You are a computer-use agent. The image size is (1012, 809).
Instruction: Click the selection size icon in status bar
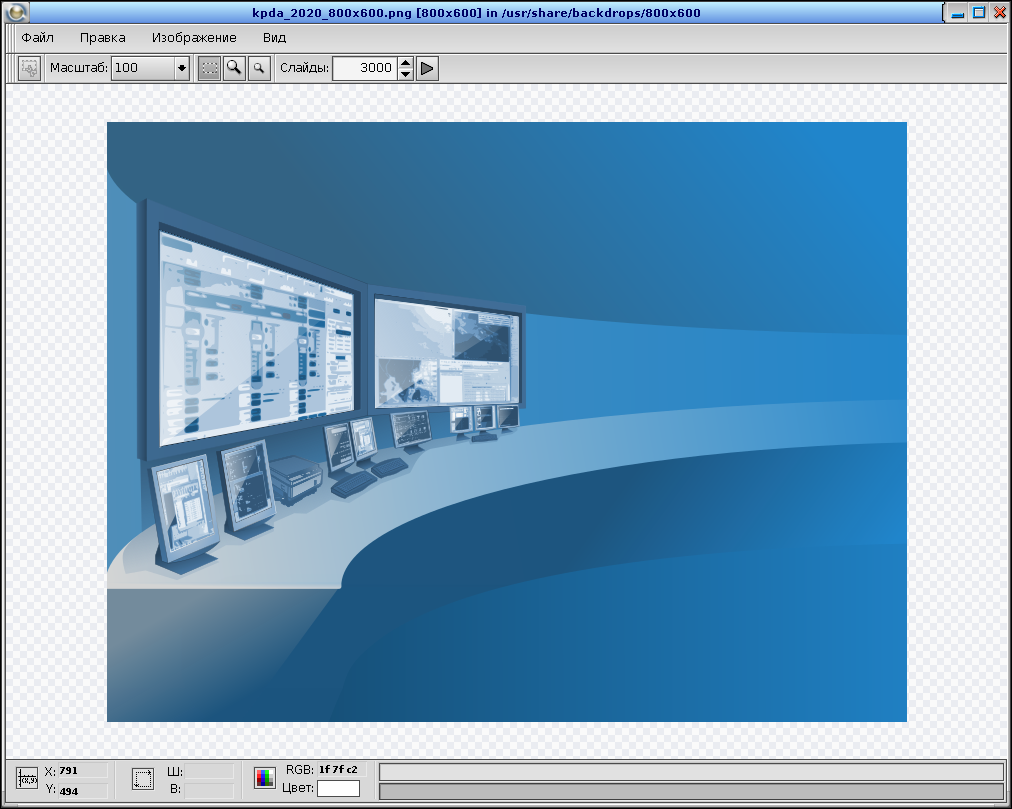click(143, 779)
